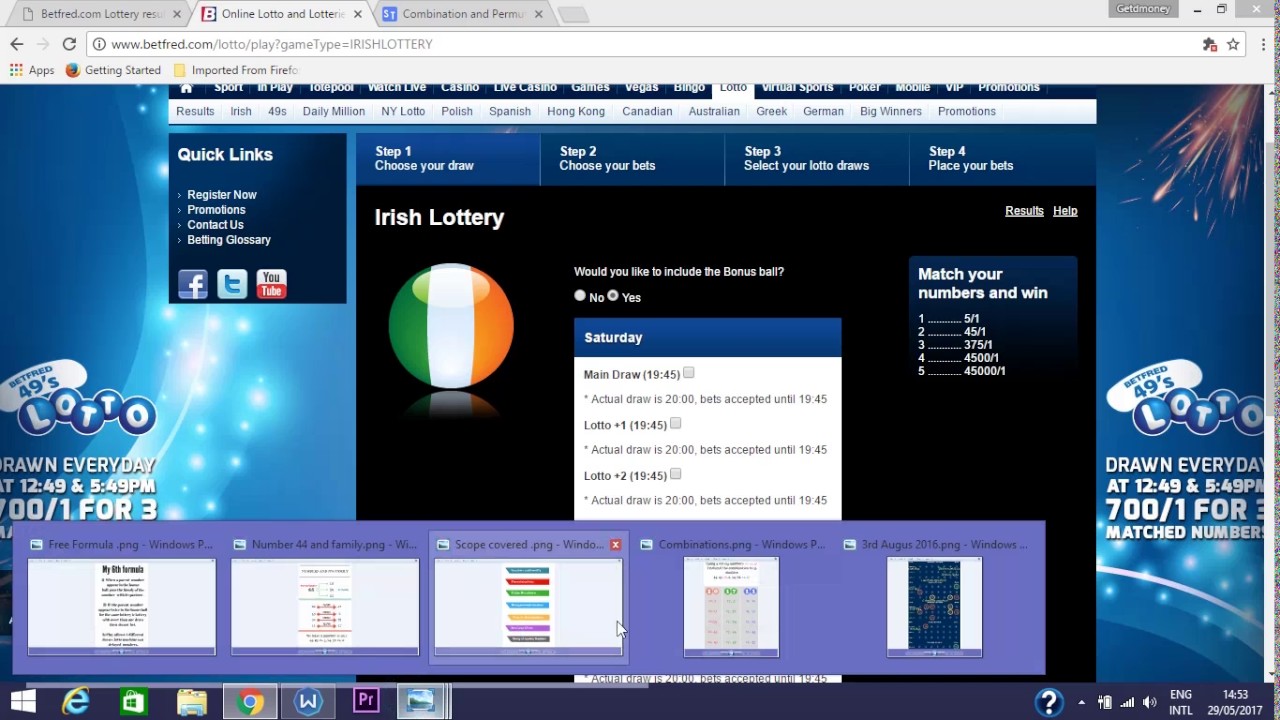Click the blue help question-mark tray icon
Image resolution: width=1280 pixels, height=720 pixels.
click(1048, 702)
